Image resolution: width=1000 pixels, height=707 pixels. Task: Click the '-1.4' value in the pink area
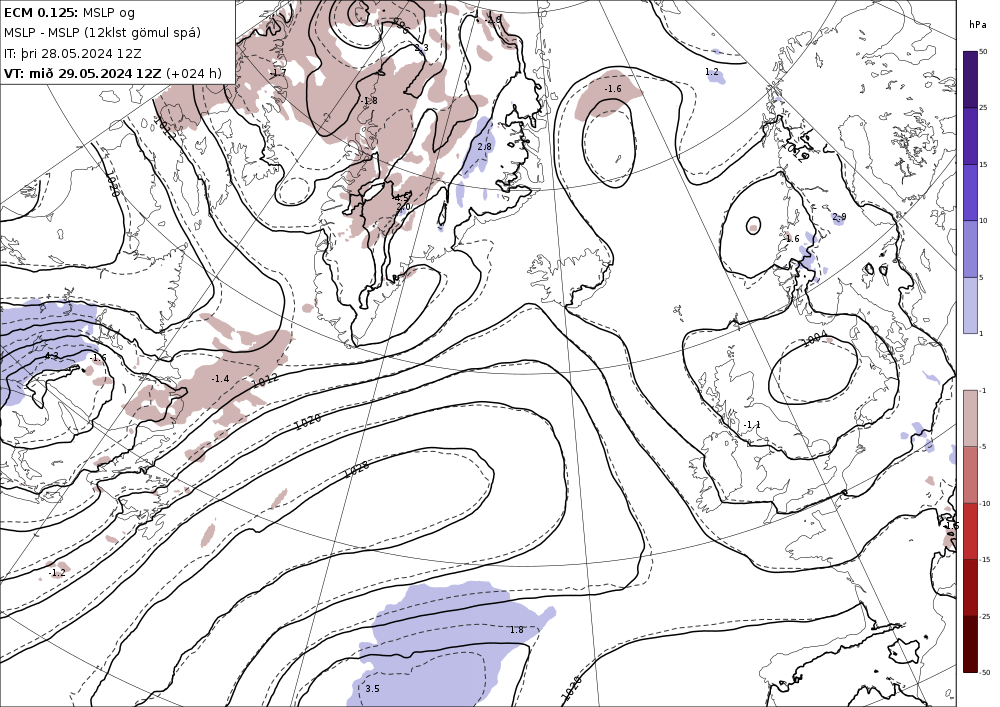[x=220, y=379]
